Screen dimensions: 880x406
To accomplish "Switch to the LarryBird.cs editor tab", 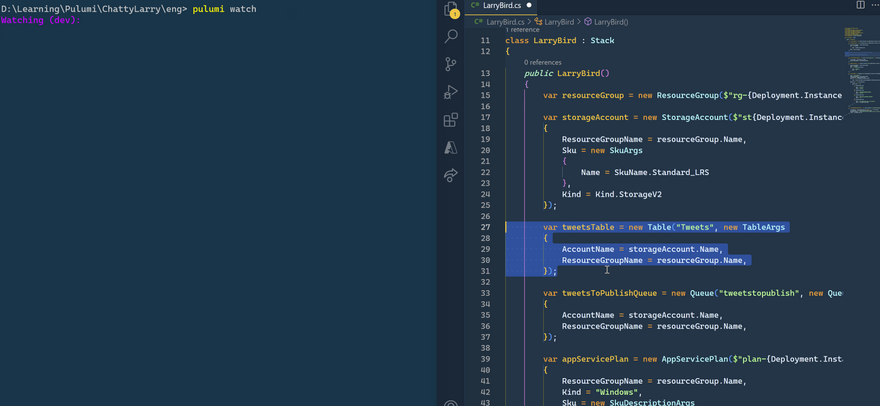I will coord(502,5).
